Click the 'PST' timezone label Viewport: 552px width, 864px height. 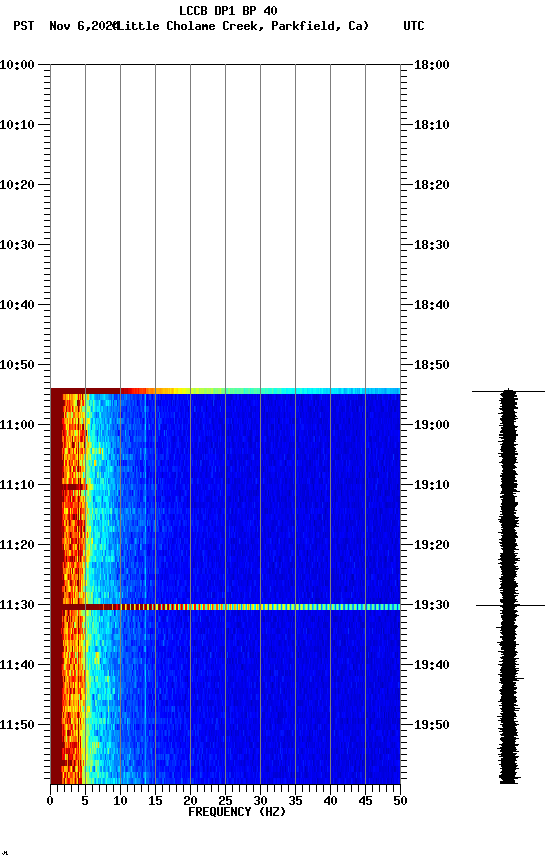[24, 26]
